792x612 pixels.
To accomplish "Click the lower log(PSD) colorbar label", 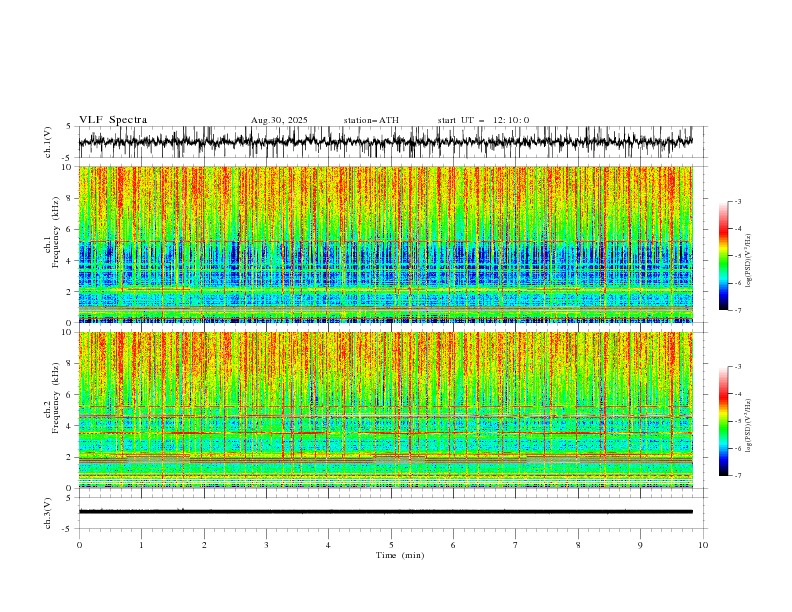I will [749, 426].
